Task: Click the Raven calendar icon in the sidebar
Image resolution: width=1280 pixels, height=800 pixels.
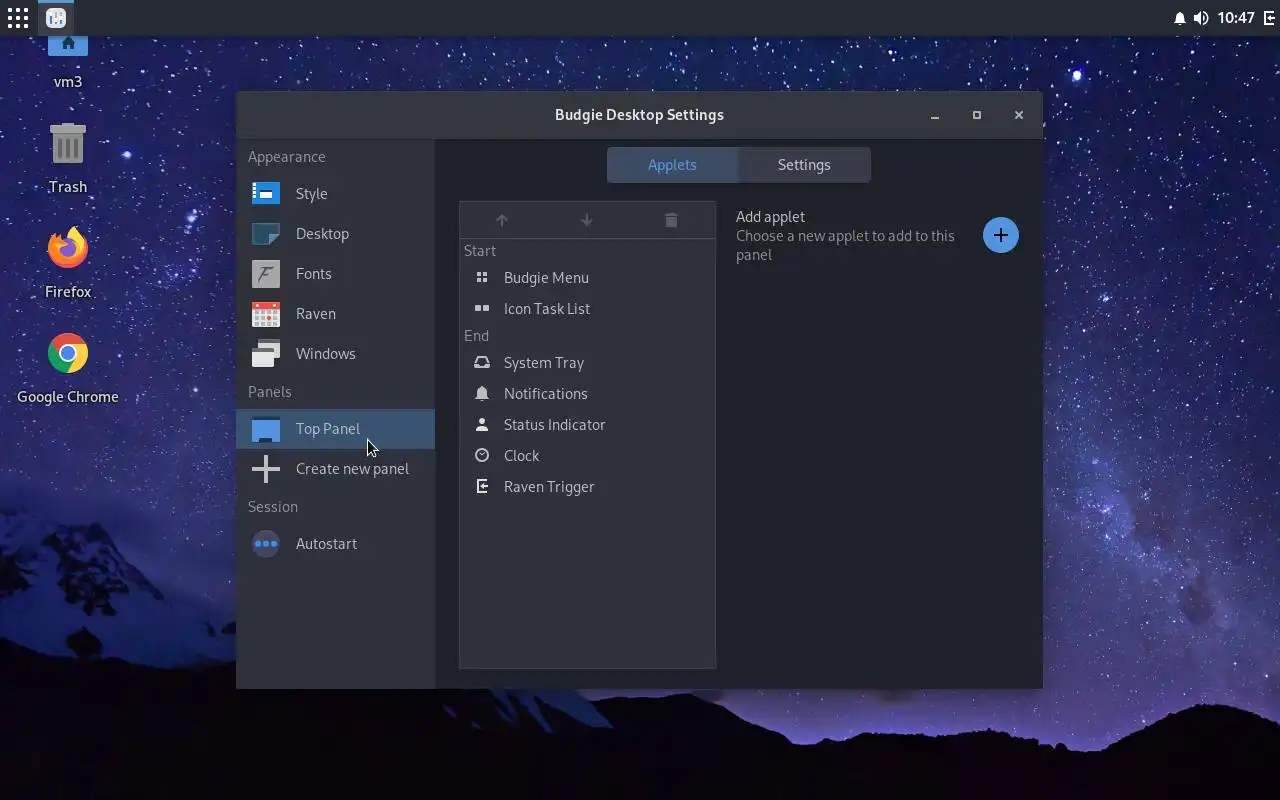Action: tap(266, 313)
